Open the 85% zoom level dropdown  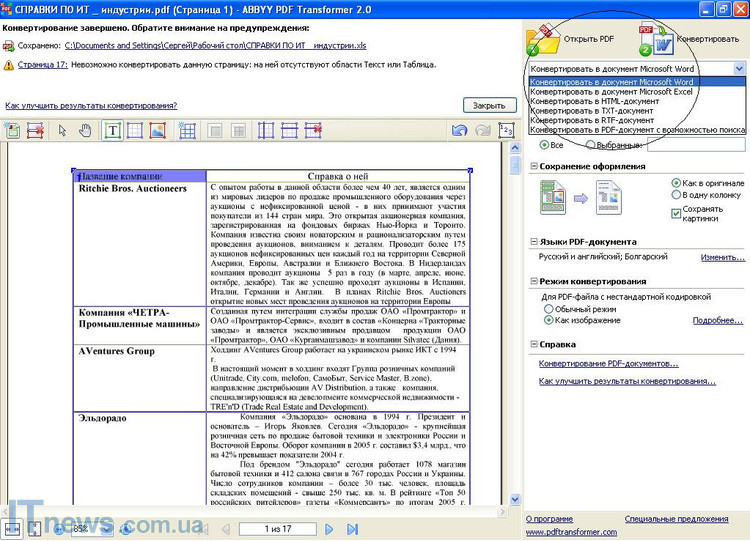point(106,529)
